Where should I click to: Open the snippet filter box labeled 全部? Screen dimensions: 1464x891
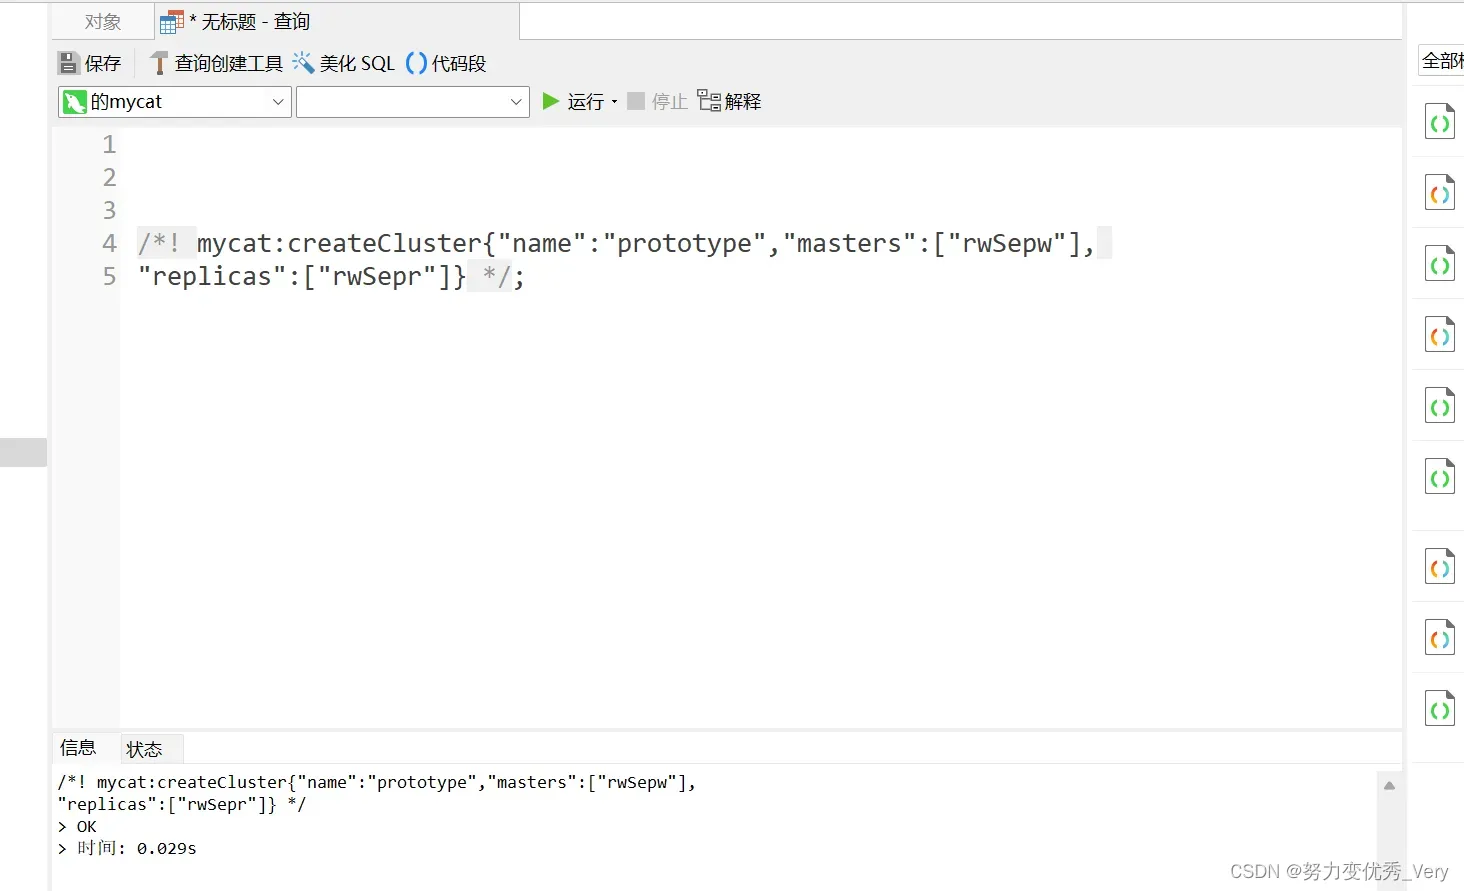(x=1441, y=61)
